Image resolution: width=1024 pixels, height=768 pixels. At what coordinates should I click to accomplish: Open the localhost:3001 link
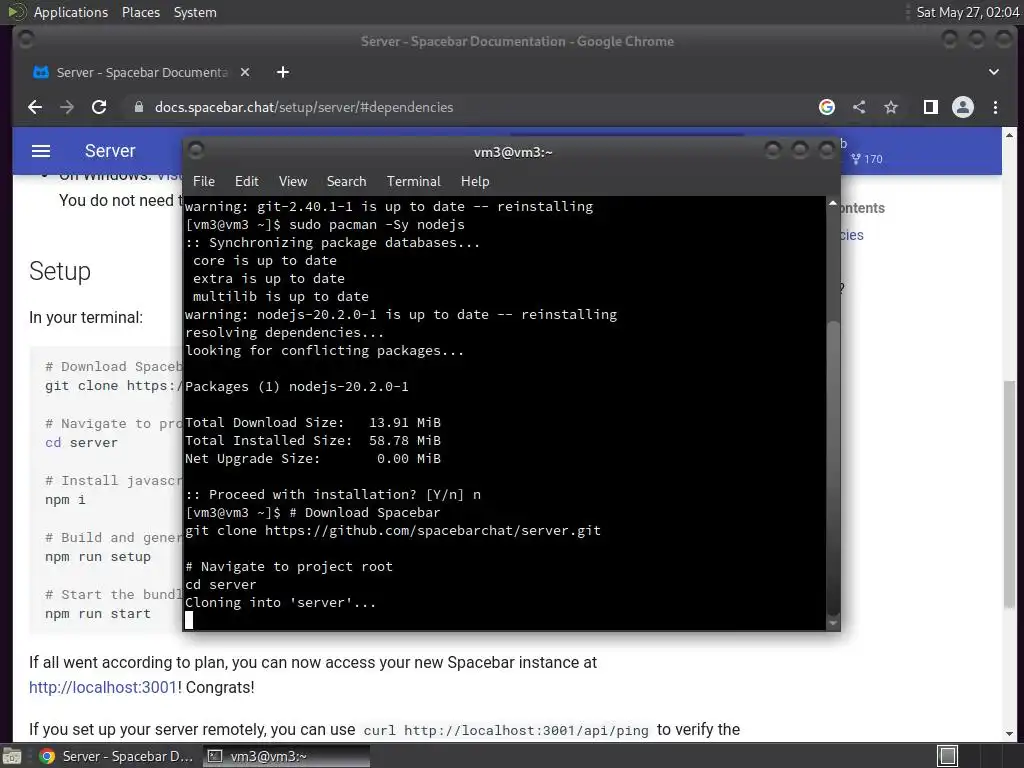103,687
